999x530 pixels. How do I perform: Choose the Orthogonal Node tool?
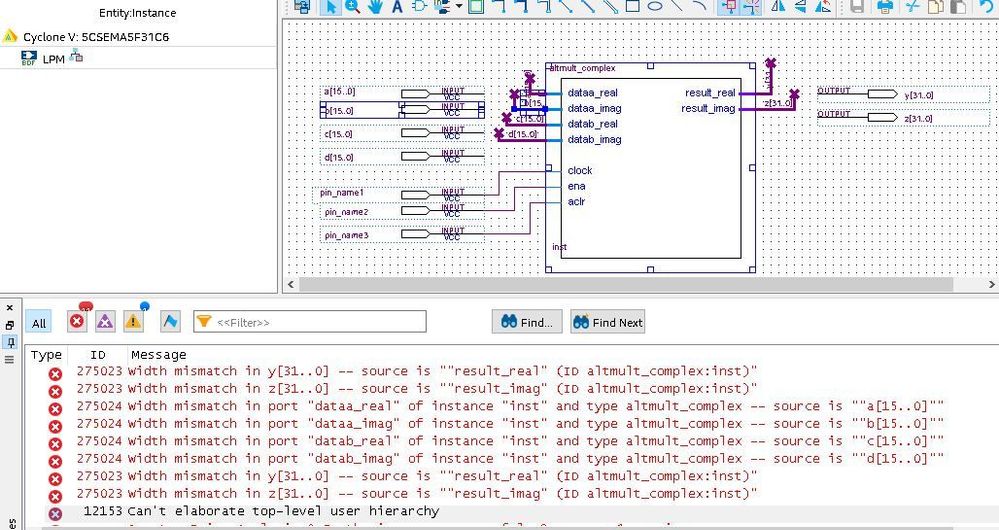pyautogui.click(x=500, y=6)
